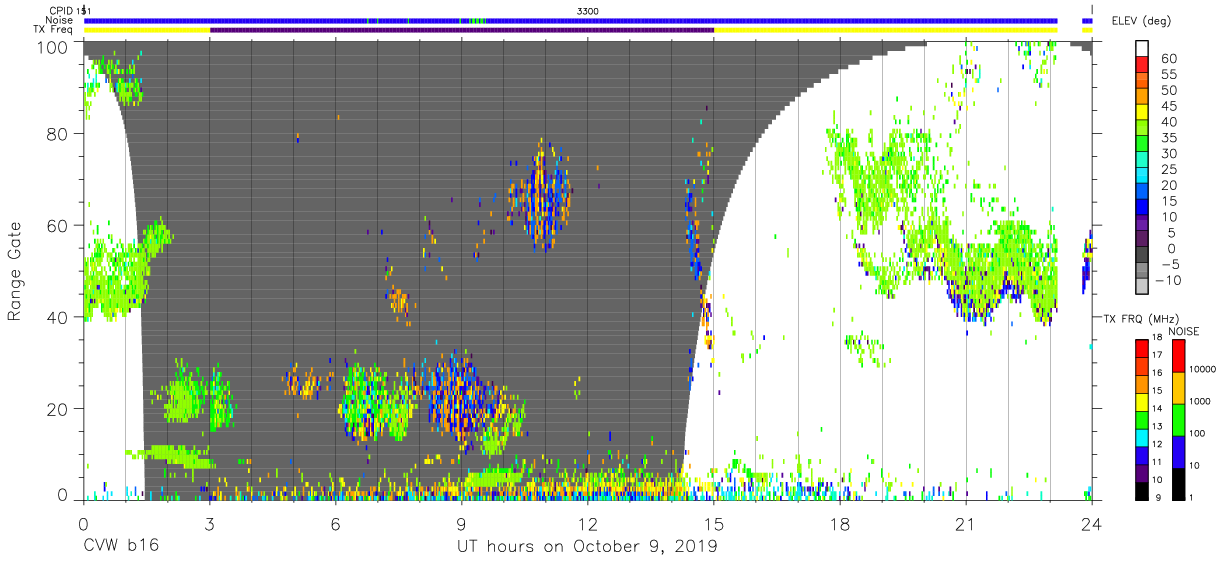Select the "Range Gate" y-axis label

(x=15, y=272)
